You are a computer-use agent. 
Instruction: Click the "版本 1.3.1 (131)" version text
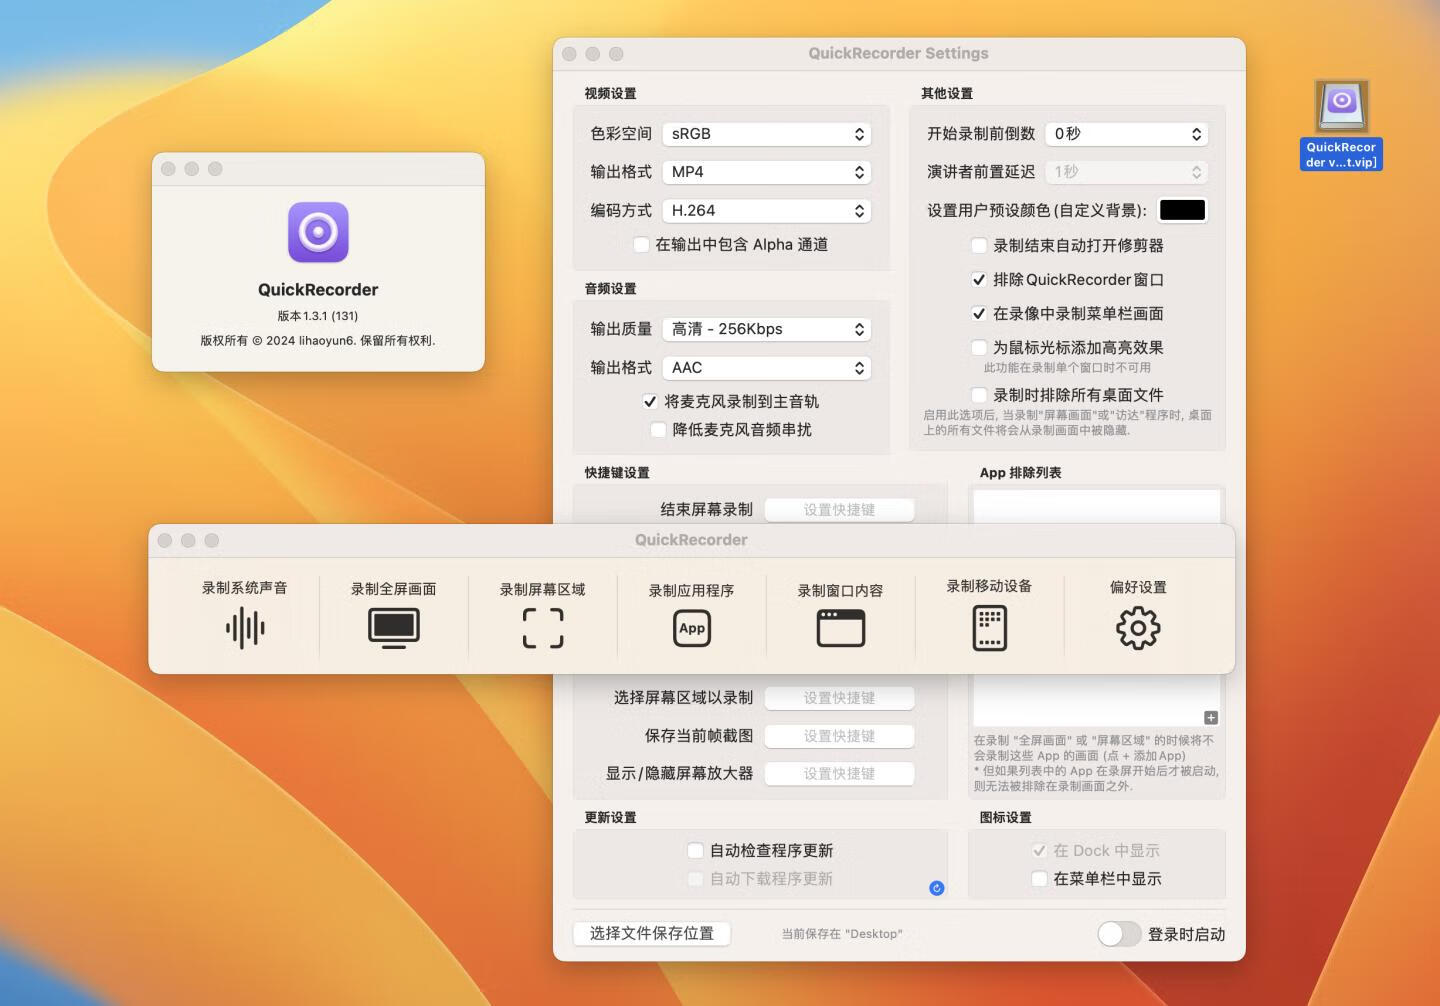click(318, 316)
